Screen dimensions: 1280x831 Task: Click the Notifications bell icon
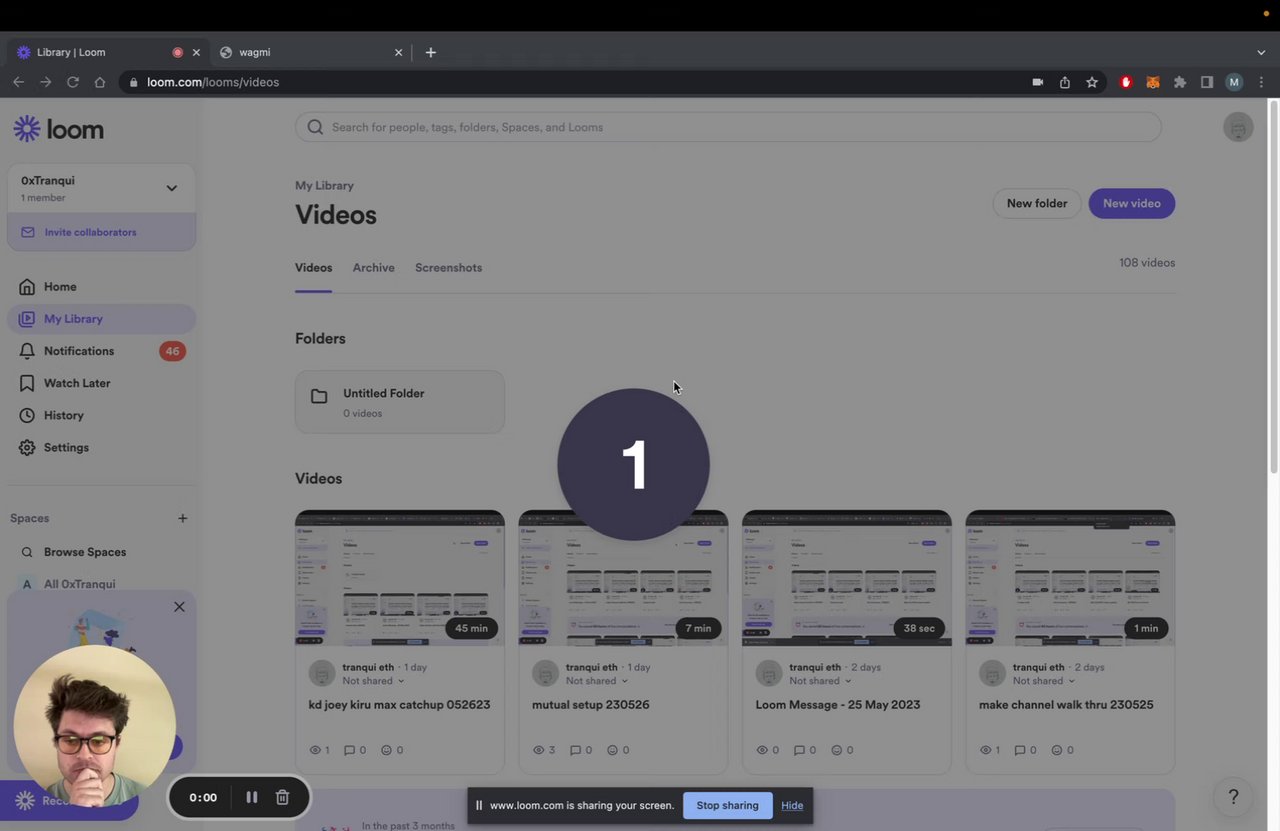[x=27, y=351]
